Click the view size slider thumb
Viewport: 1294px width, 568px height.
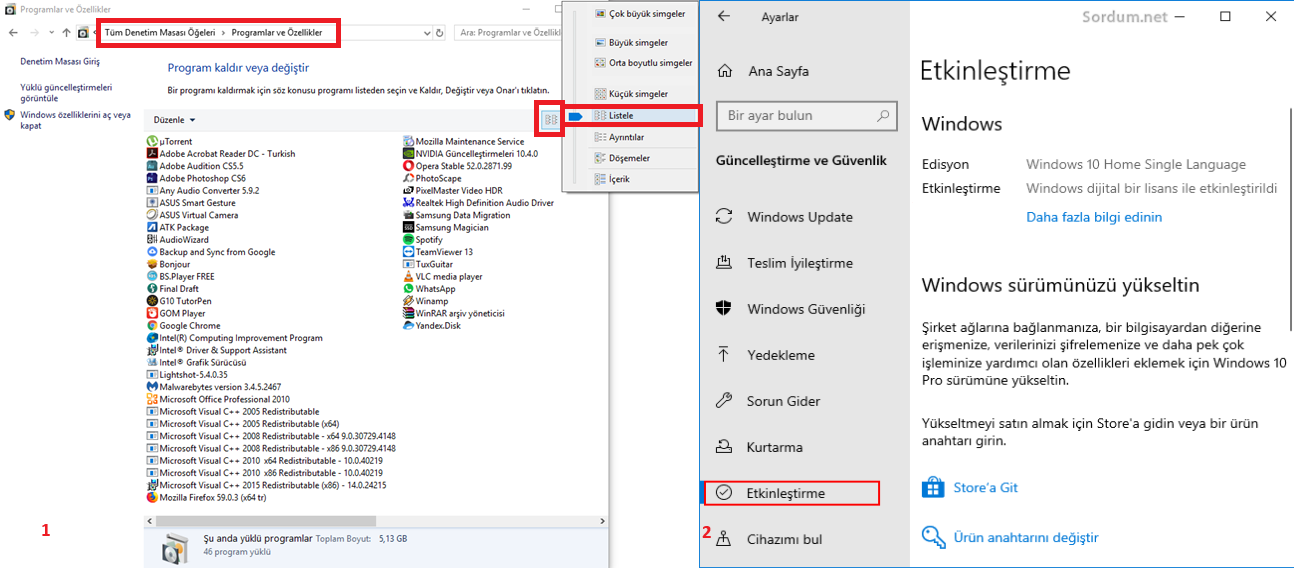575,116
